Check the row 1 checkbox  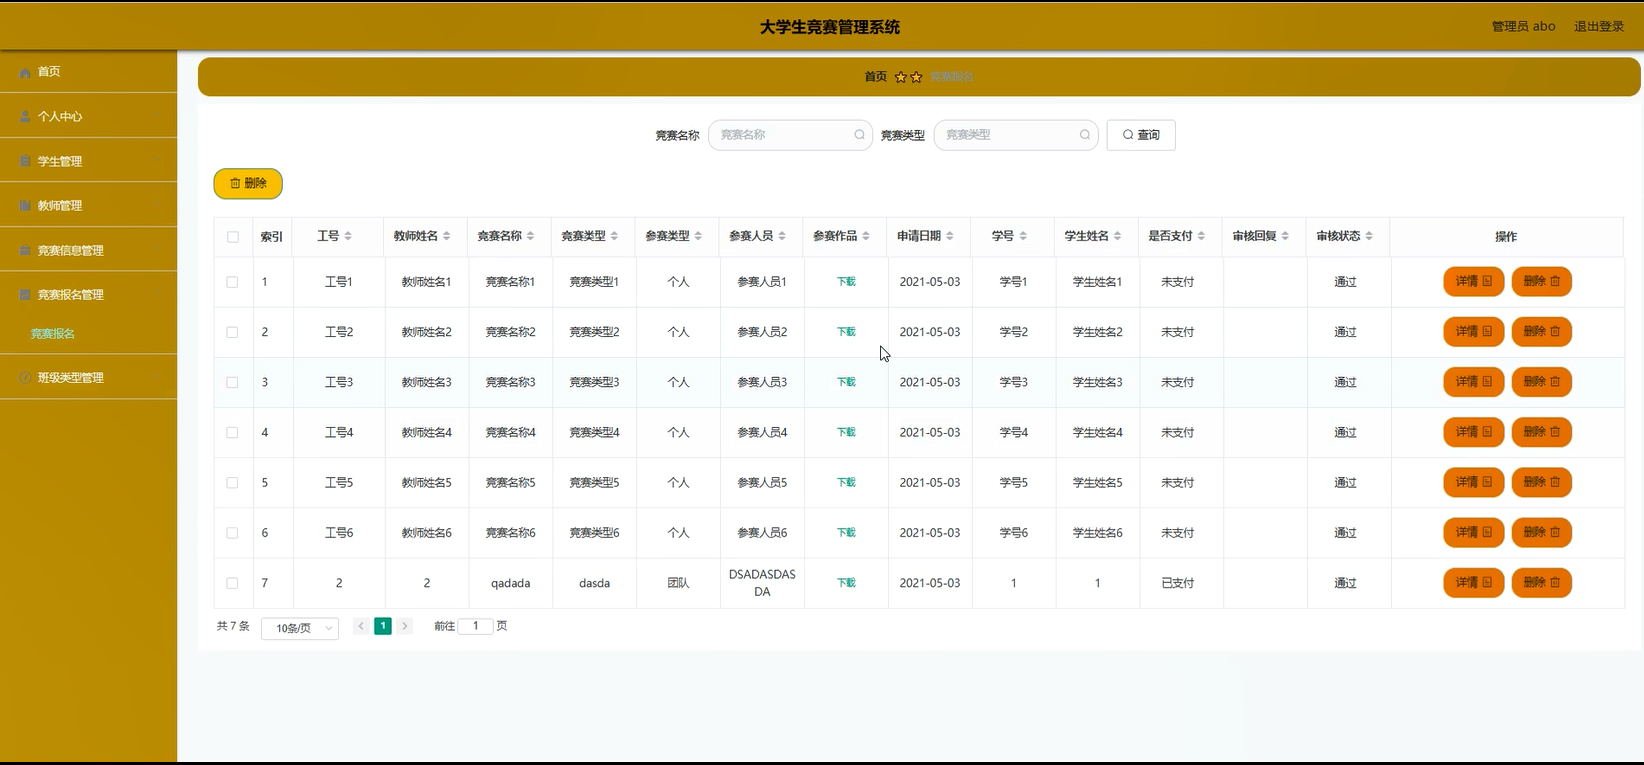pyautogui.click(x=232, y=282)
